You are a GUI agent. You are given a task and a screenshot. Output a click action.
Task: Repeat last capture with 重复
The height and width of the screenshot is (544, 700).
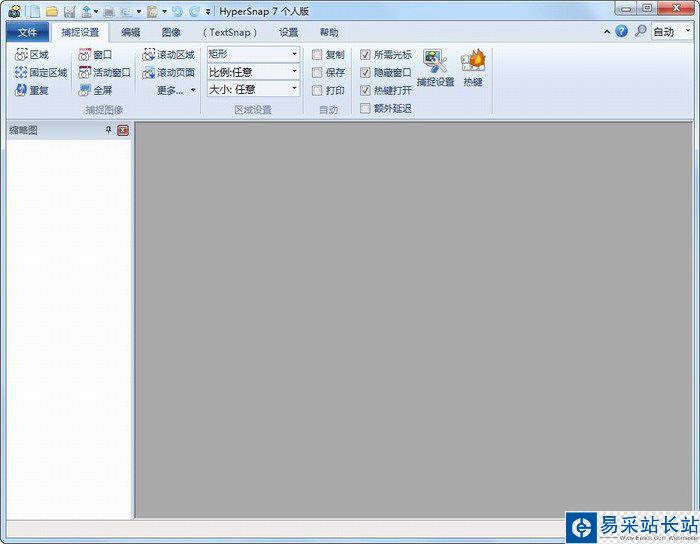click(x=32, y=90)
